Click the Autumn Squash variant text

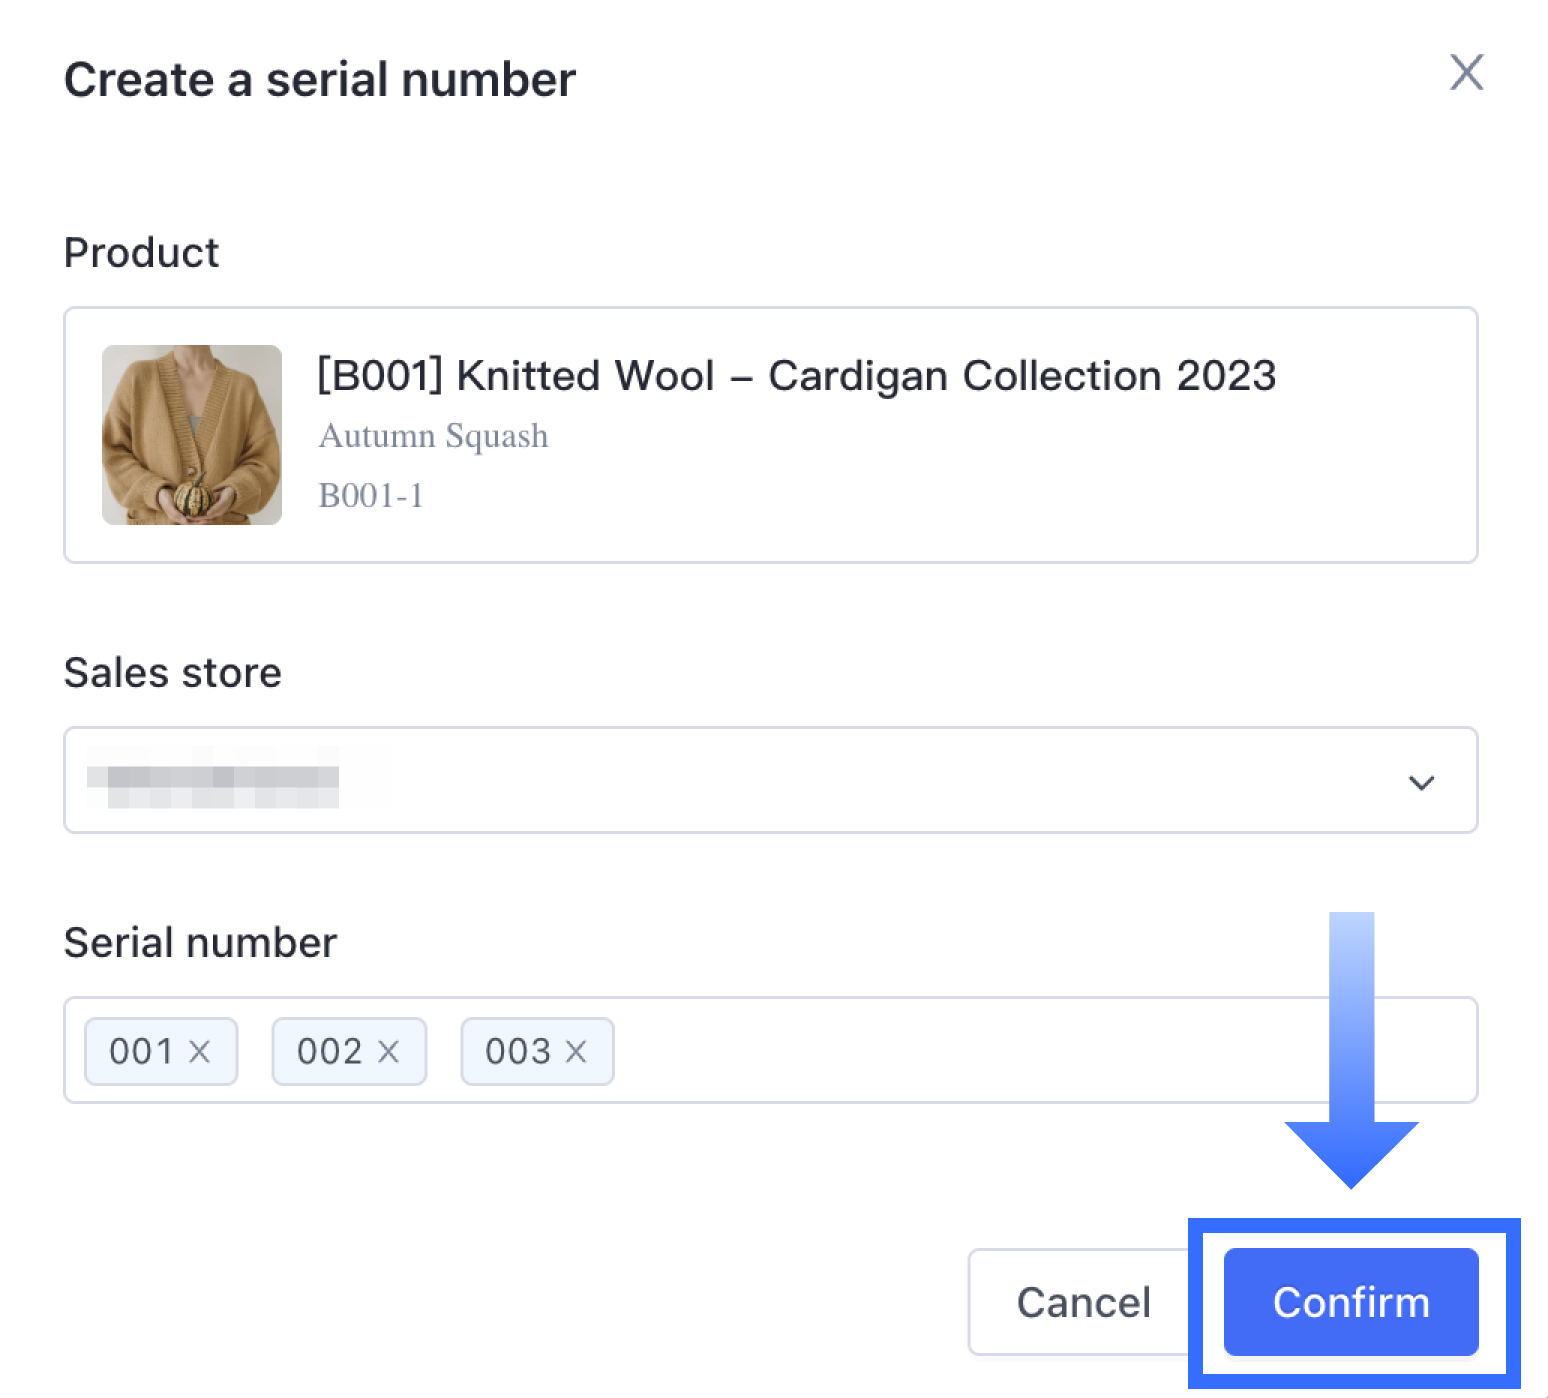point(433,436)
